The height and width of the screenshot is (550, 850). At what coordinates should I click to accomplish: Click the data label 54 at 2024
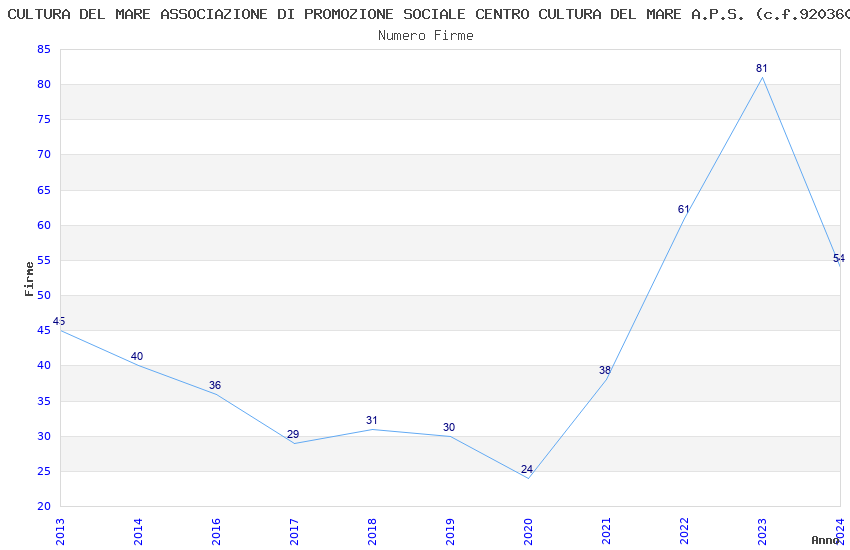839,258
